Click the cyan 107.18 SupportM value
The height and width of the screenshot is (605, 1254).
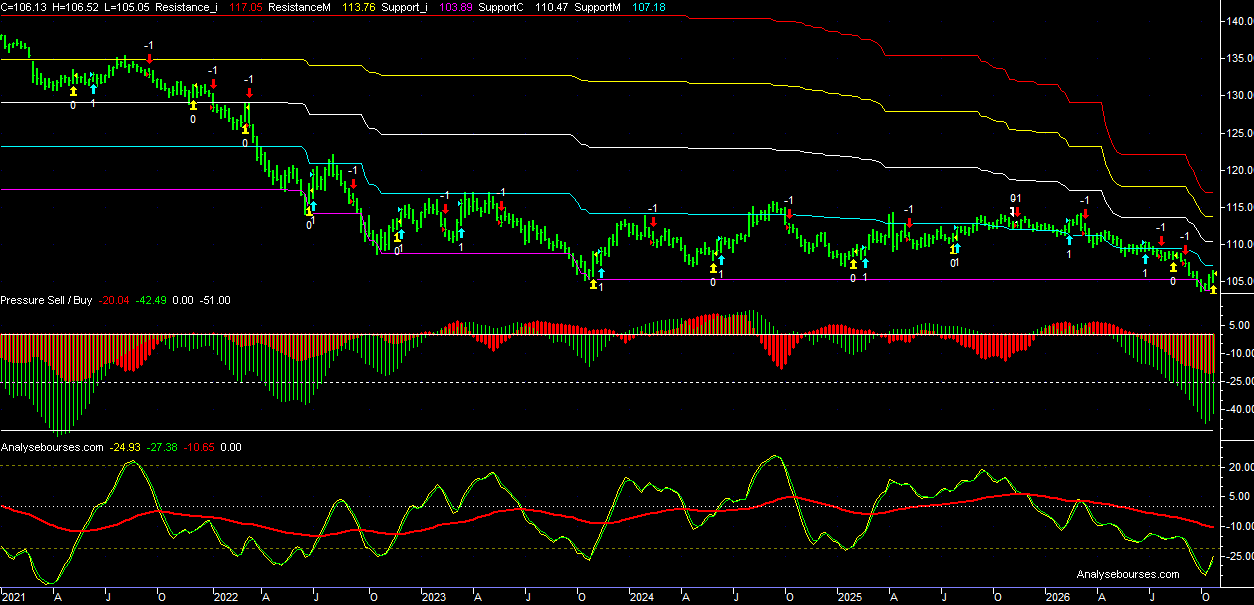tap(650, 7)
